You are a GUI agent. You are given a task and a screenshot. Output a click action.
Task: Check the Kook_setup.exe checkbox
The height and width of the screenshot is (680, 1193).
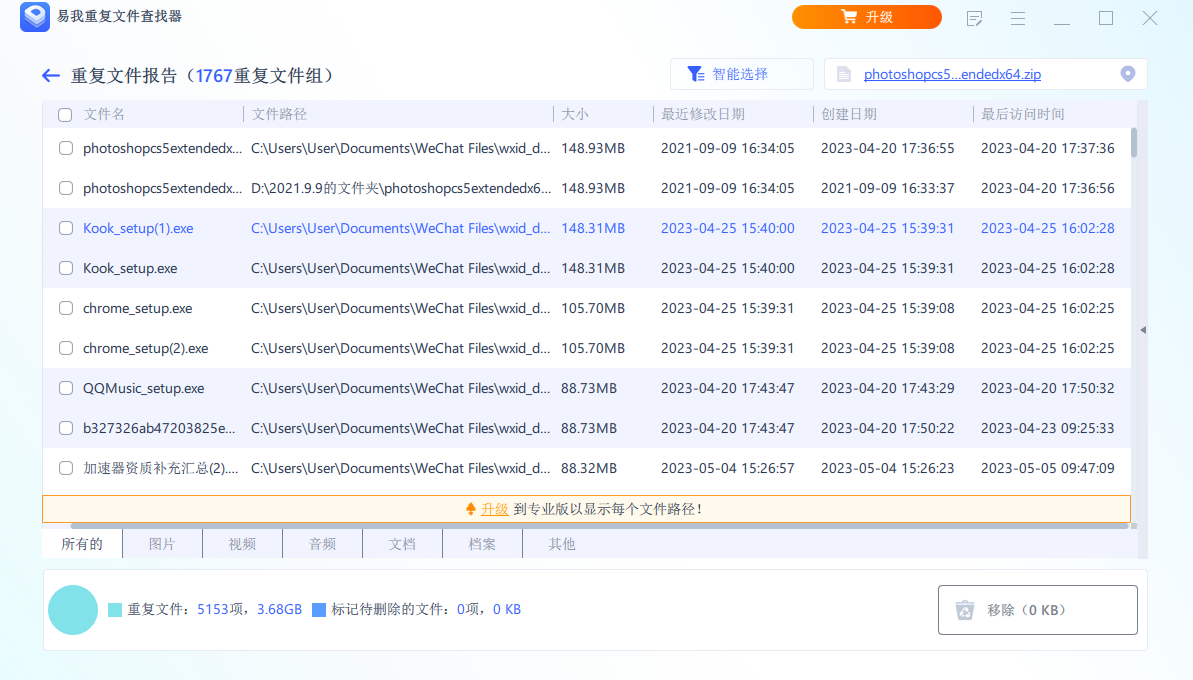[66, 268]
